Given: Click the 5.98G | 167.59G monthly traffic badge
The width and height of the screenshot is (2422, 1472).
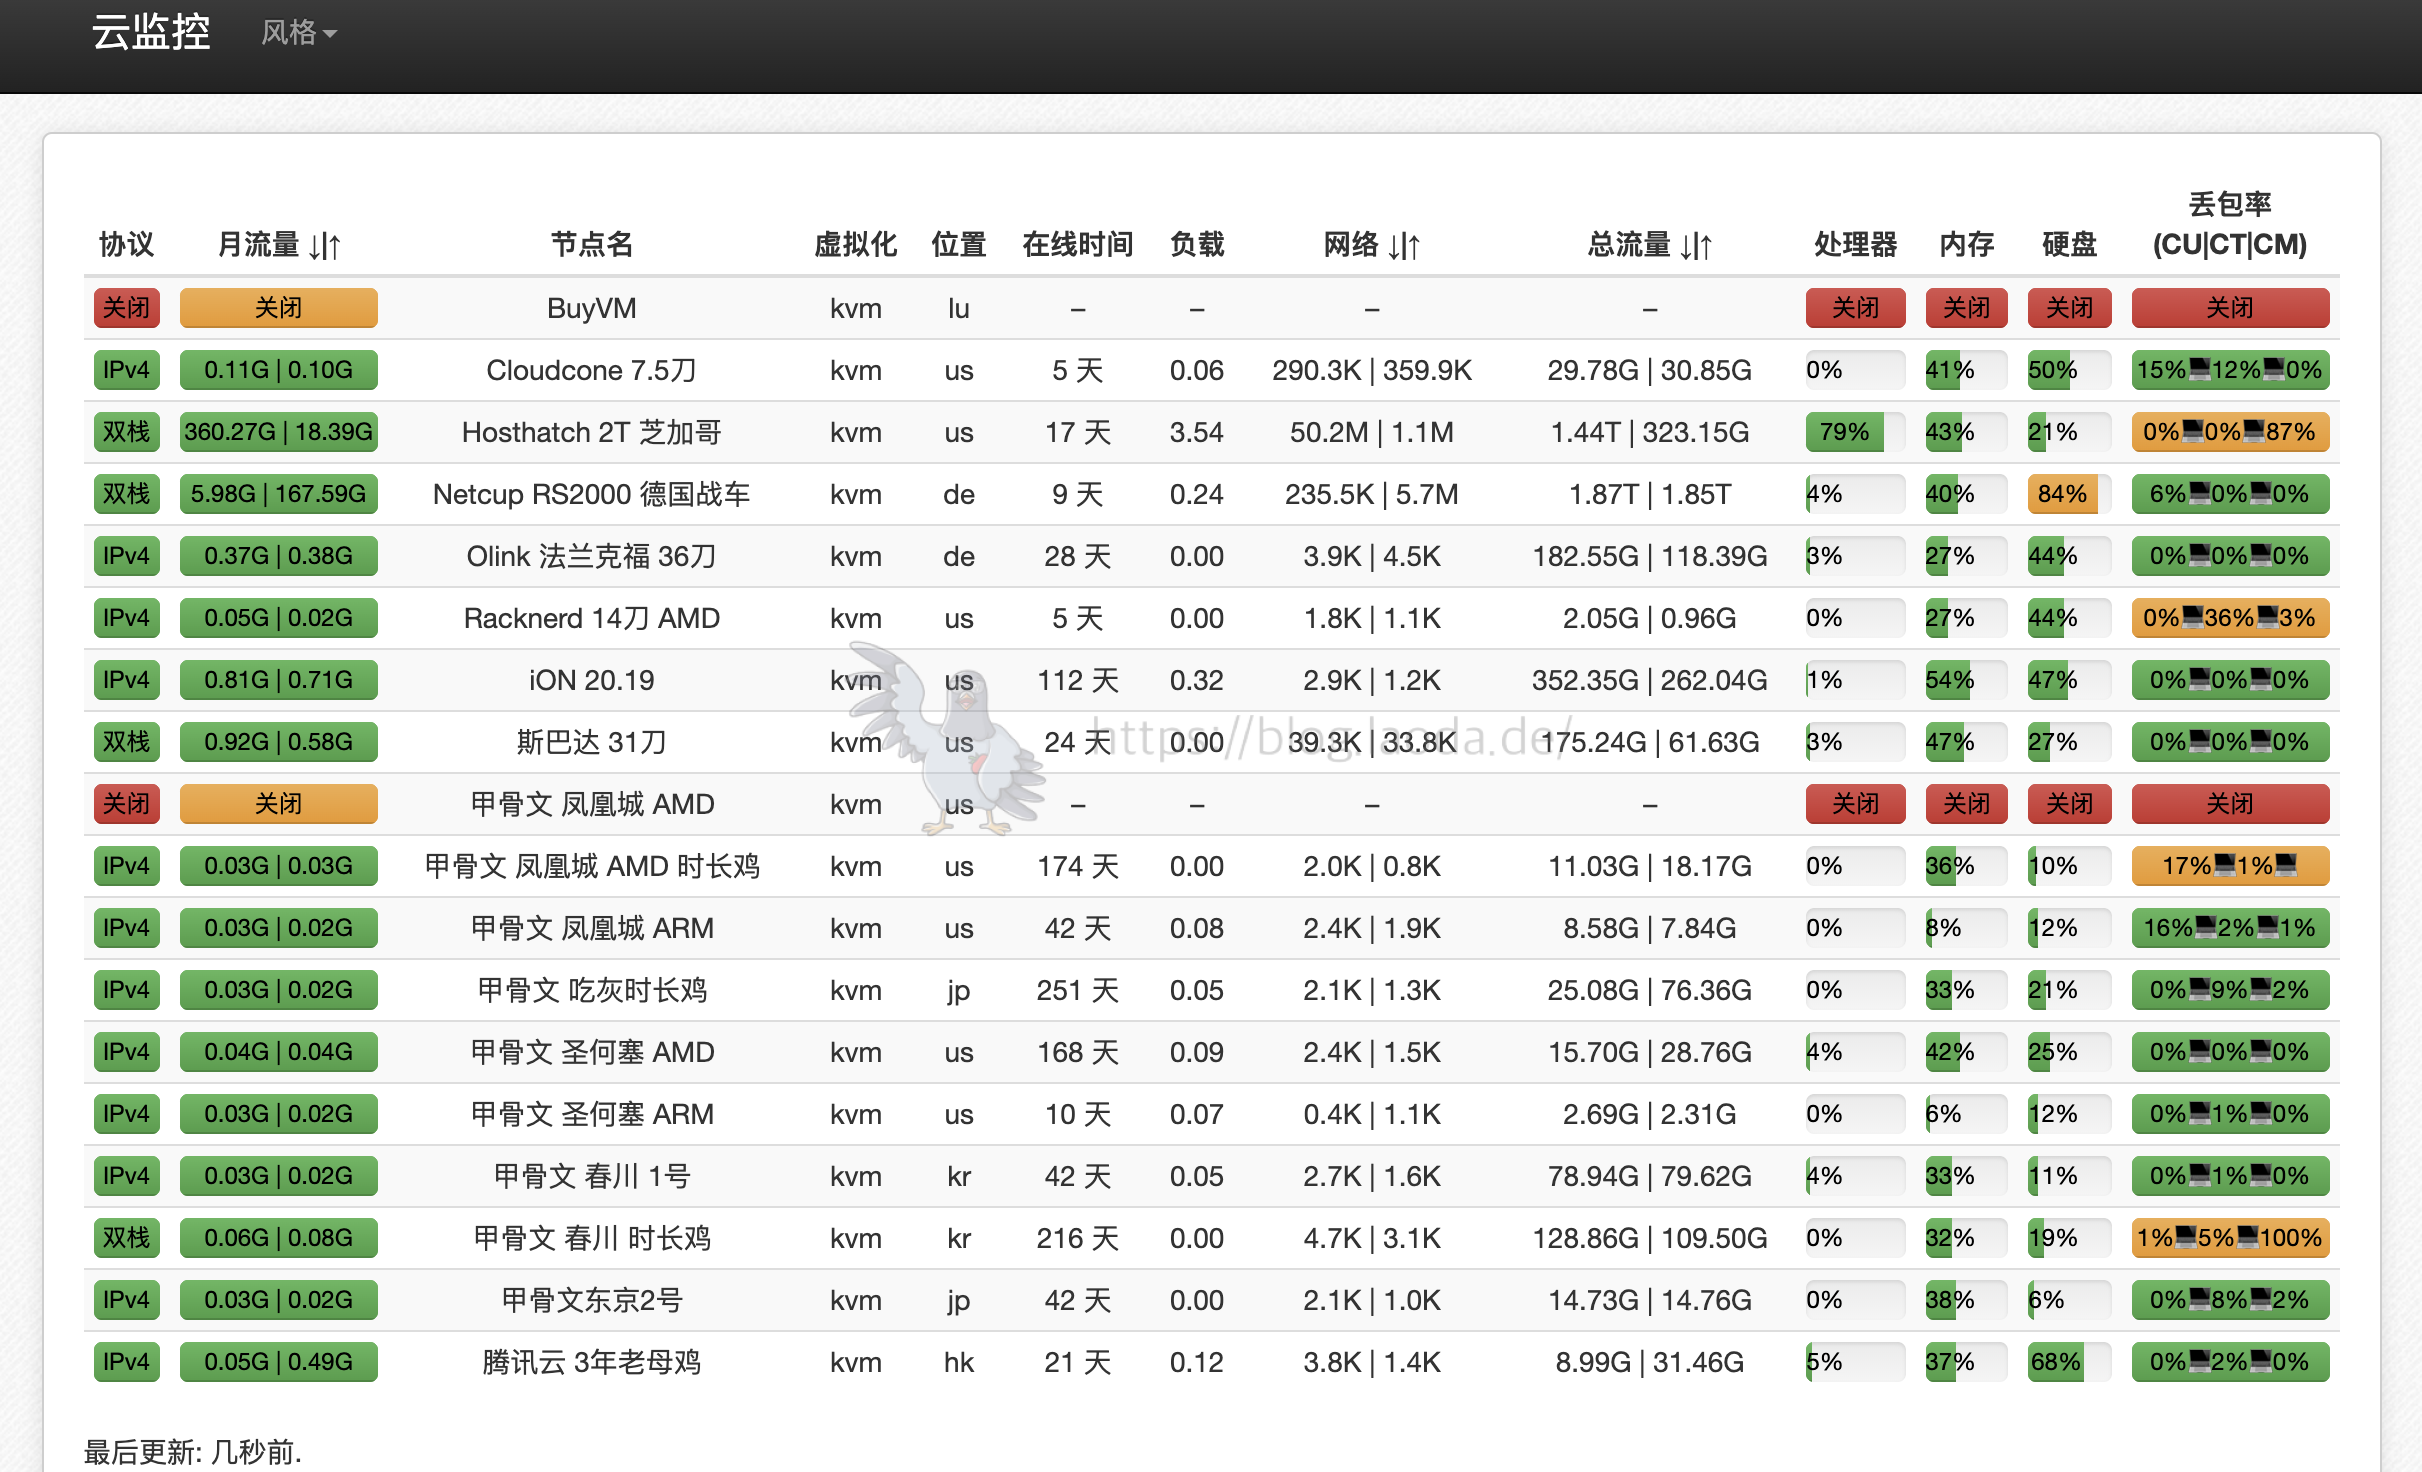Looking at the screenshot, I should tap(278, 494).
